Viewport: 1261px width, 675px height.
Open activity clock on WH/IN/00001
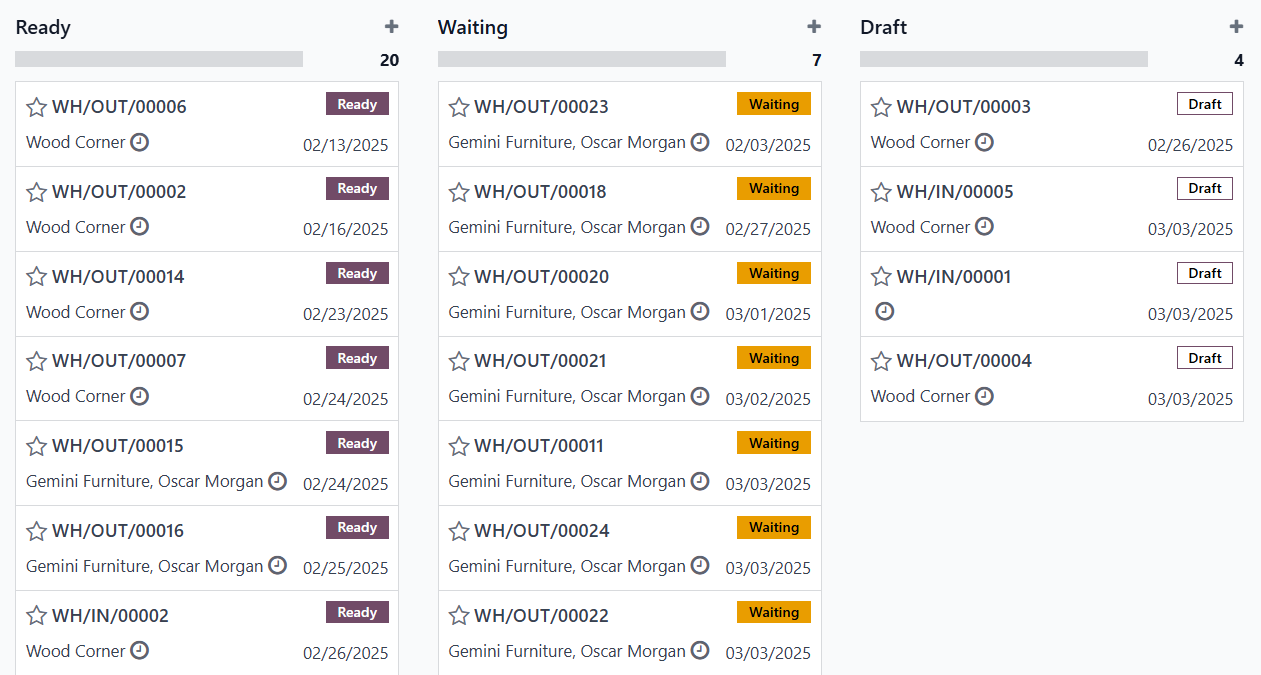885,312
